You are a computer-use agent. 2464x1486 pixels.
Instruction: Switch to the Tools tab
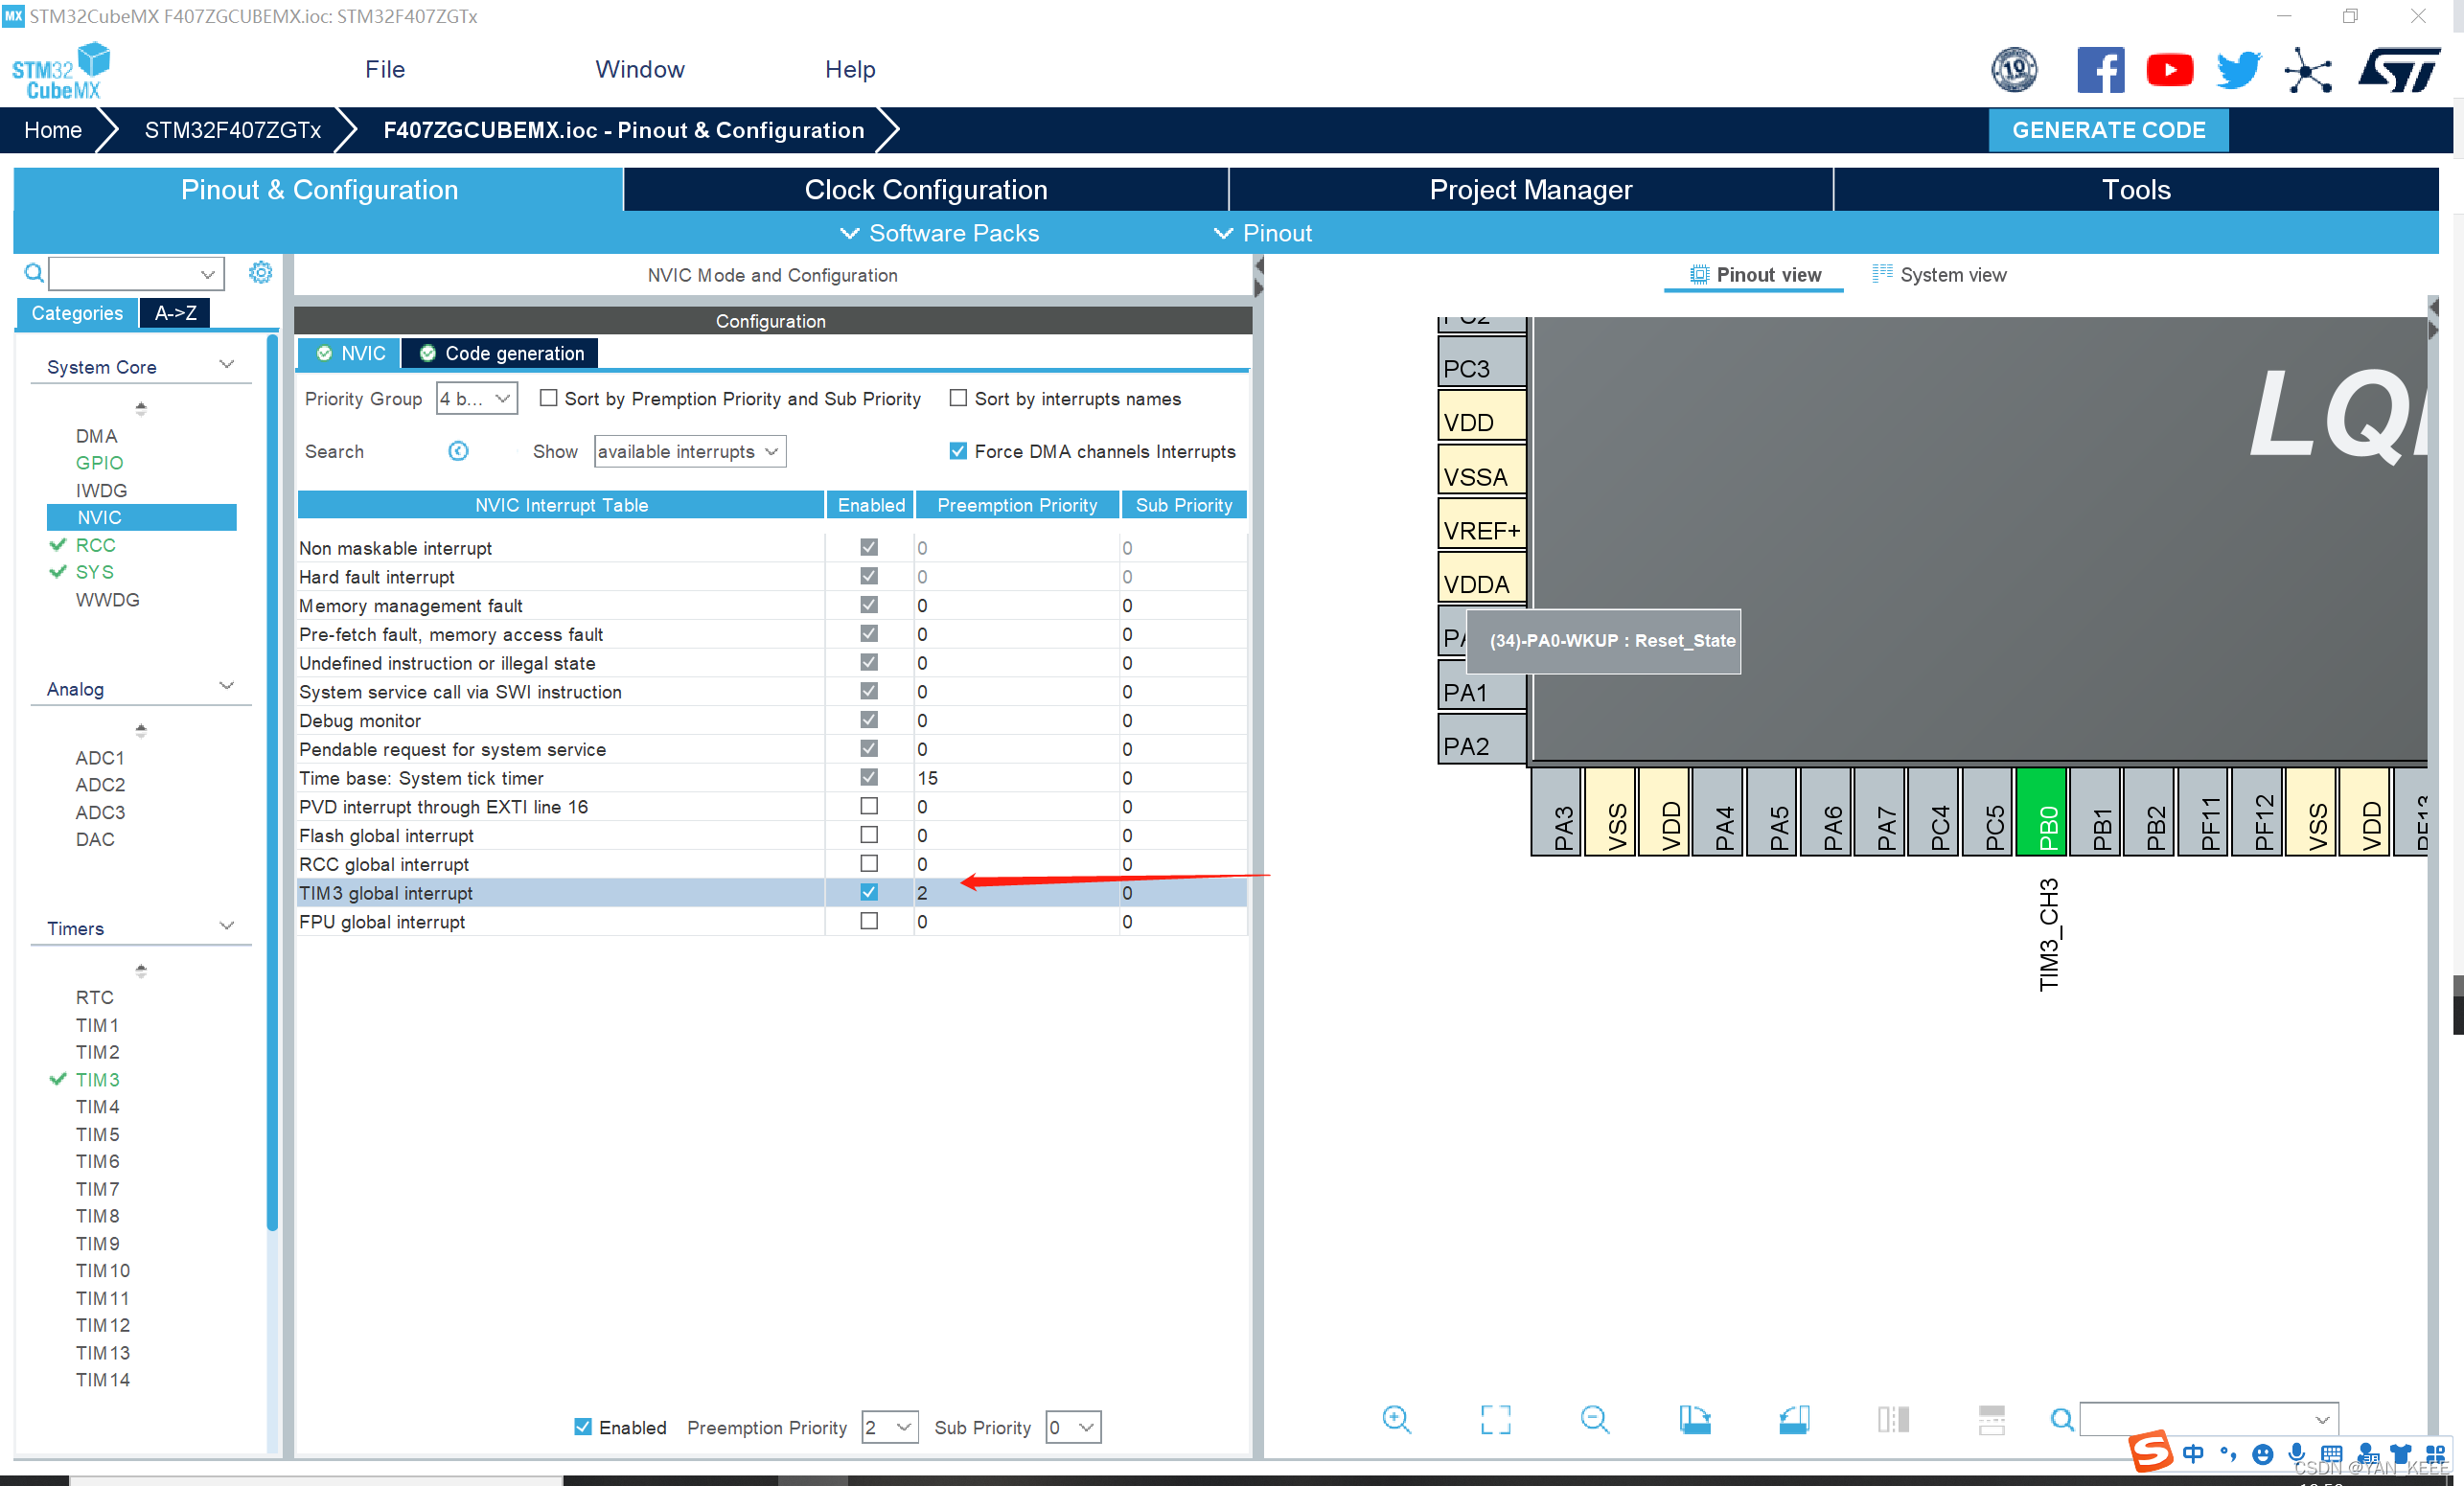point(2136,189)
